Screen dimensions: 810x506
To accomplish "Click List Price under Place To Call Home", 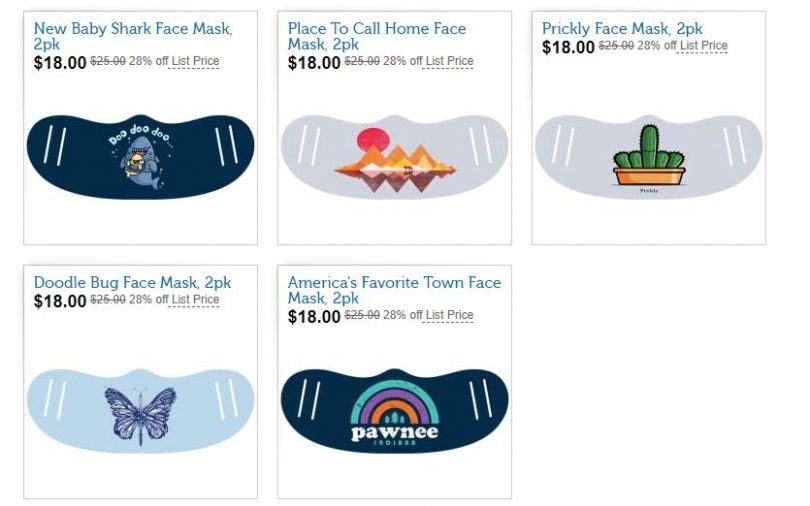I will pyautogui.click(x=449, y=62).
